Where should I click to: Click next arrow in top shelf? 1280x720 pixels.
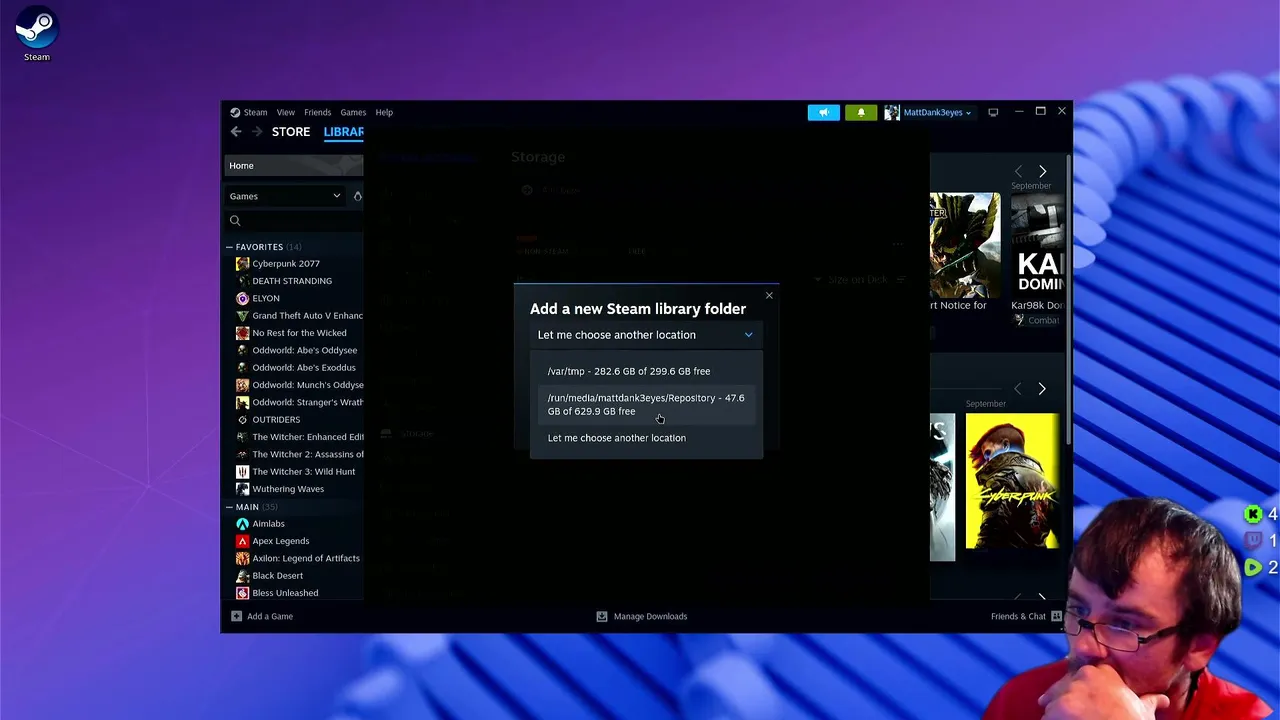1042,172
